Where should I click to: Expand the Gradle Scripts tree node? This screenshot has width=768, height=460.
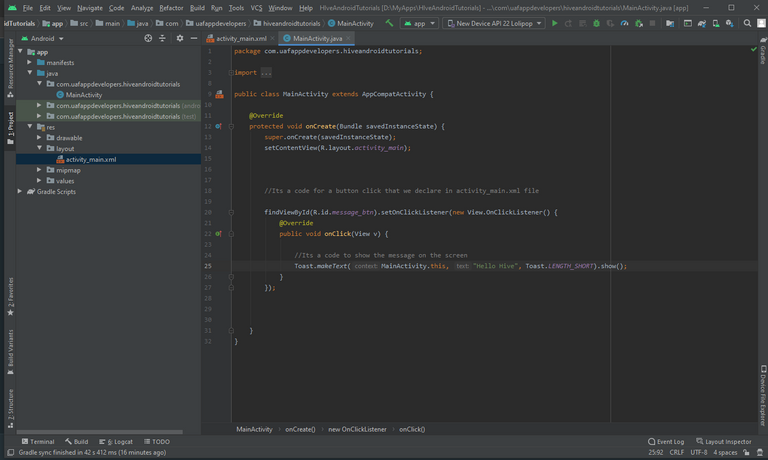tap(20, 191)
